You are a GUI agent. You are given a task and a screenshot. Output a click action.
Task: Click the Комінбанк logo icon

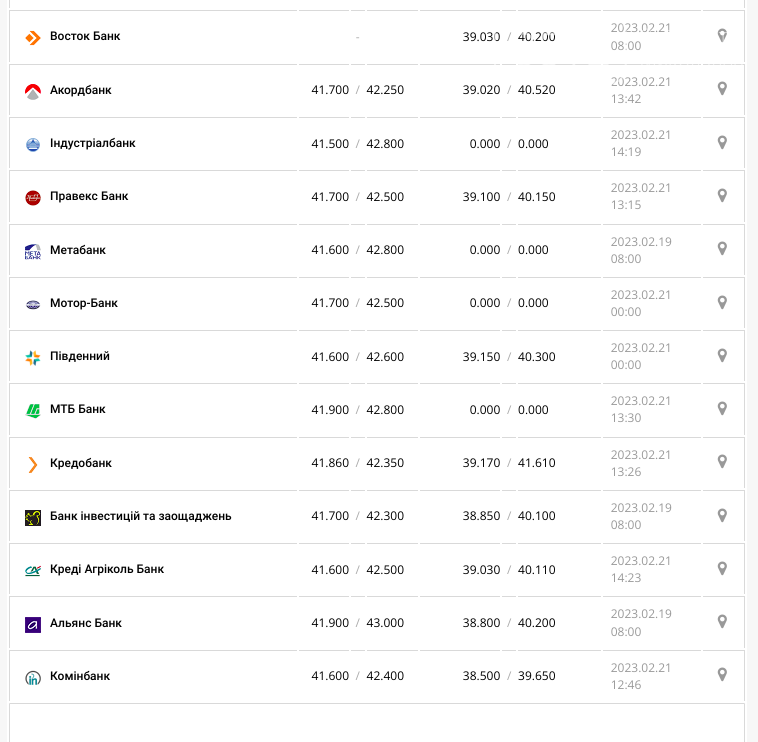(33, 678)
